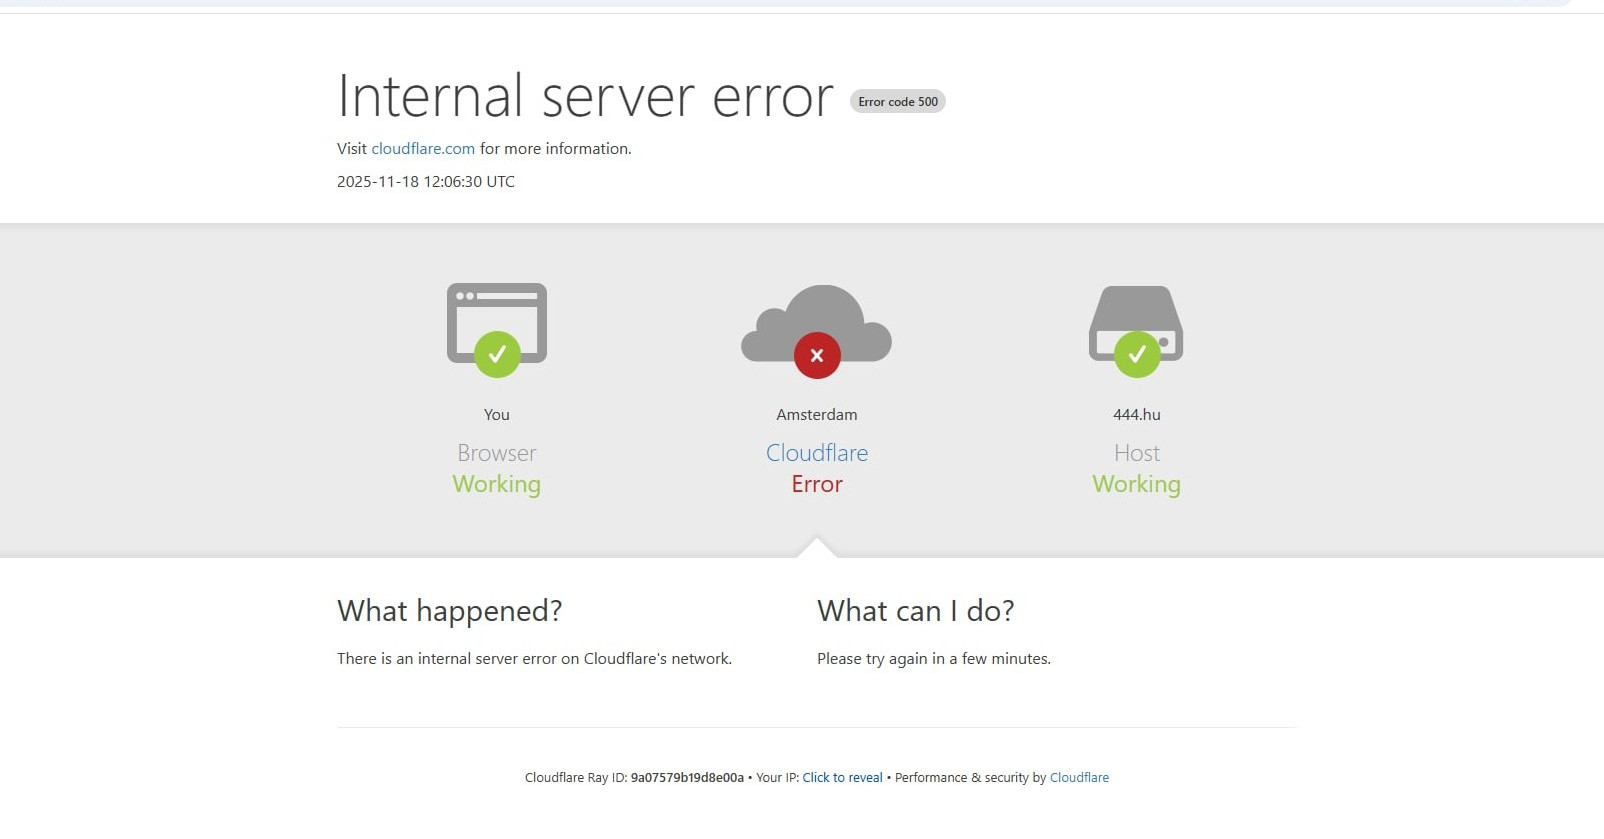This screenshot has height=839, width=1604.
Task: Click the Working status under Host
Action: pyautogui.click(x=1137, y=484)
